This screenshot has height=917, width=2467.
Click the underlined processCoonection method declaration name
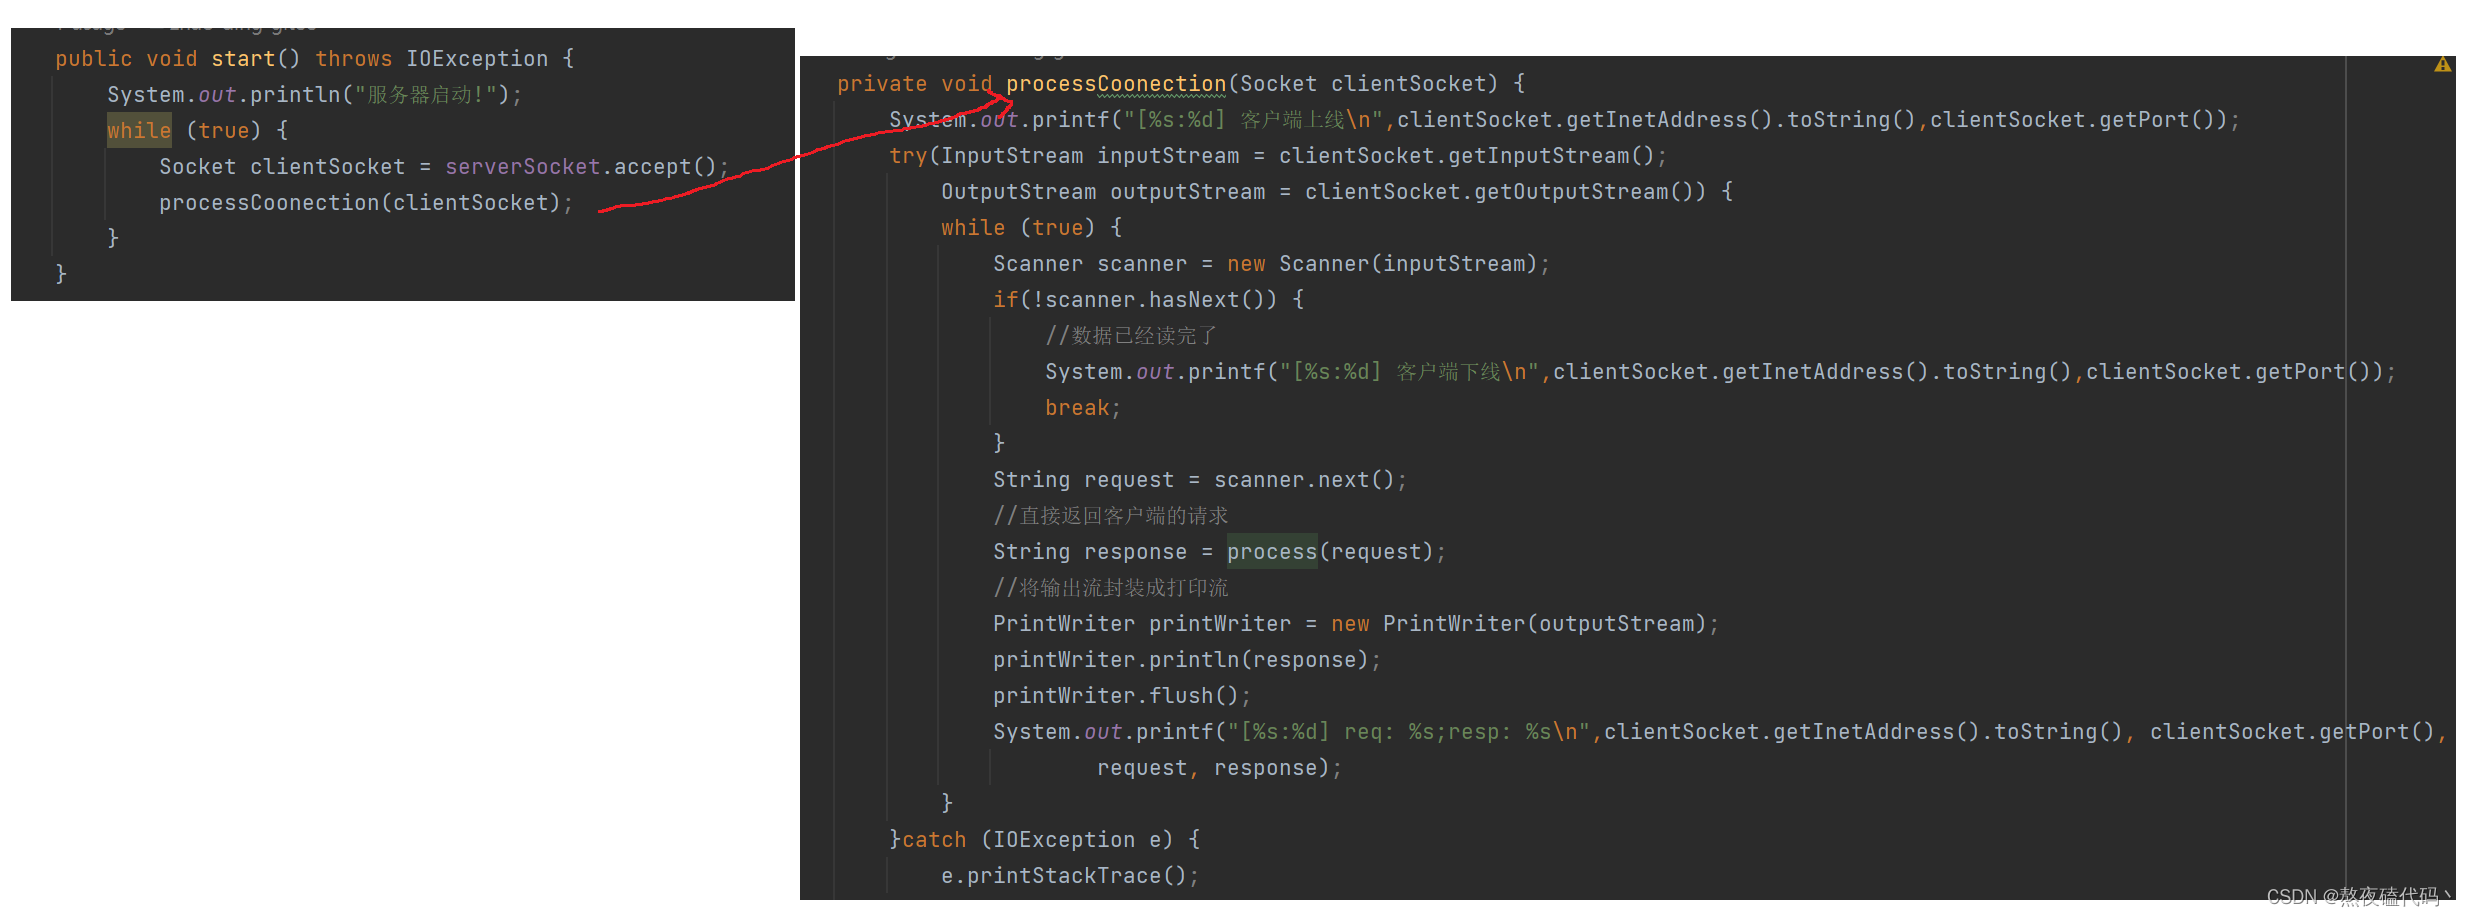tap(1116, 84)
